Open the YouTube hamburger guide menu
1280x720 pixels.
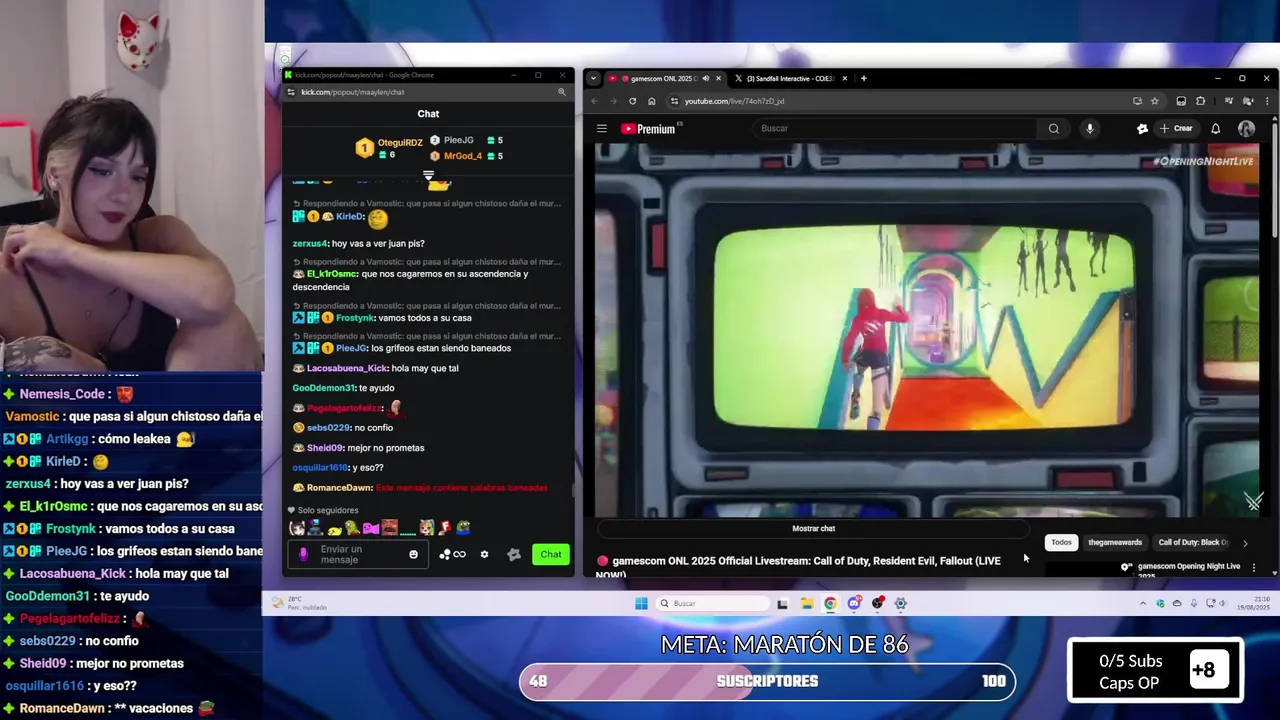[602, 128]
